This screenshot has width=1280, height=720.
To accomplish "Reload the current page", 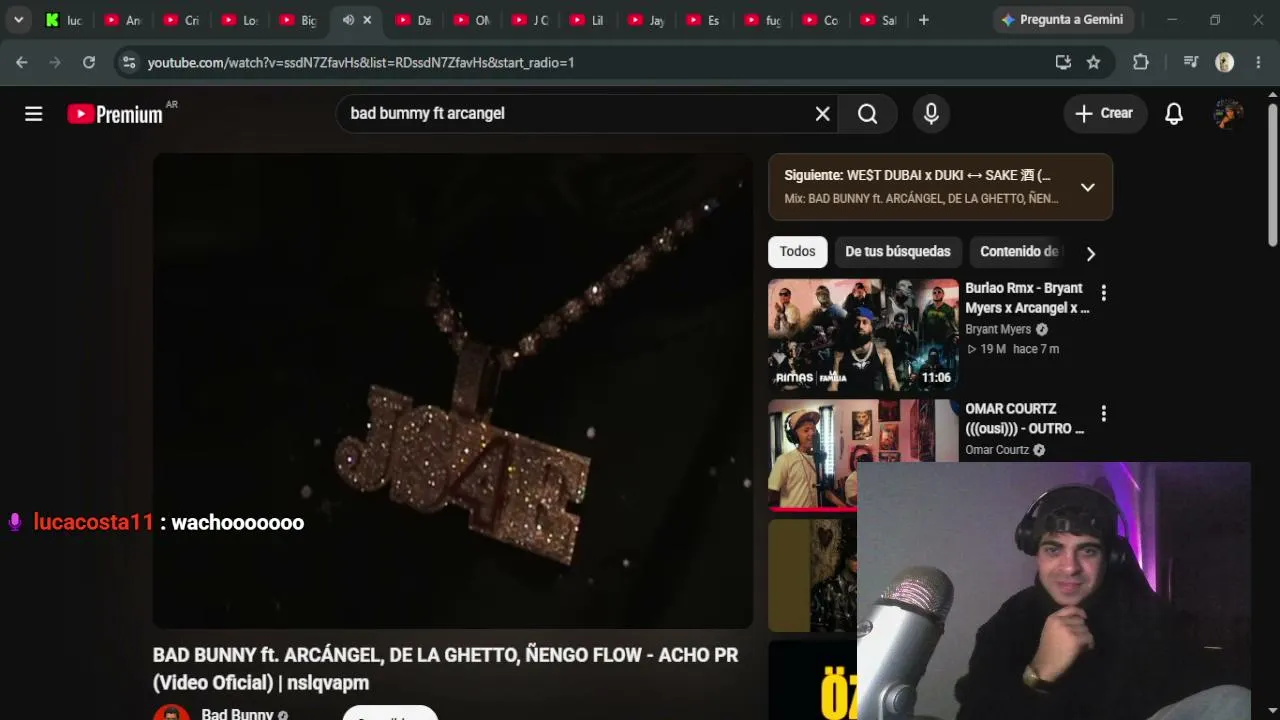I will pos(89,62).
